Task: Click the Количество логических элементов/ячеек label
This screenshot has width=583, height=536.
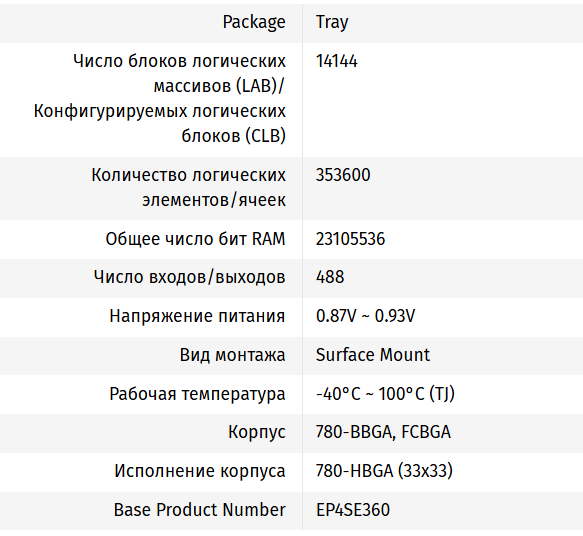Action: click(189, 187)
